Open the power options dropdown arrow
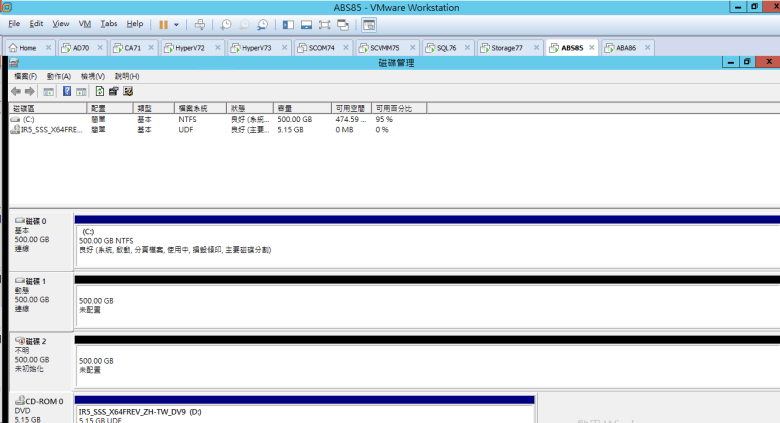780x423 pixels. coord(177,24)
